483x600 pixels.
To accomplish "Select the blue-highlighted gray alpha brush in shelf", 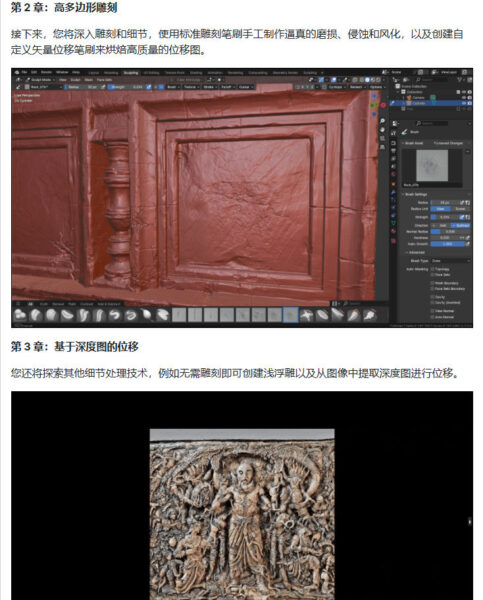I will click(x=290, y=315).
